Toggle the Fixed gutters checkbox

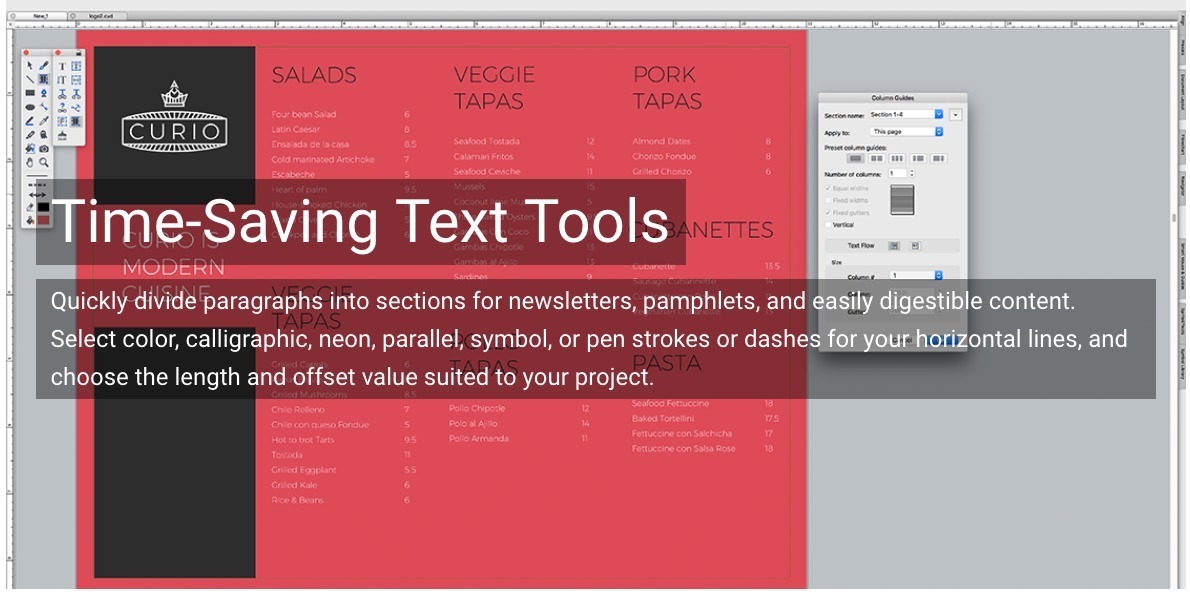(x=828, y=213)
